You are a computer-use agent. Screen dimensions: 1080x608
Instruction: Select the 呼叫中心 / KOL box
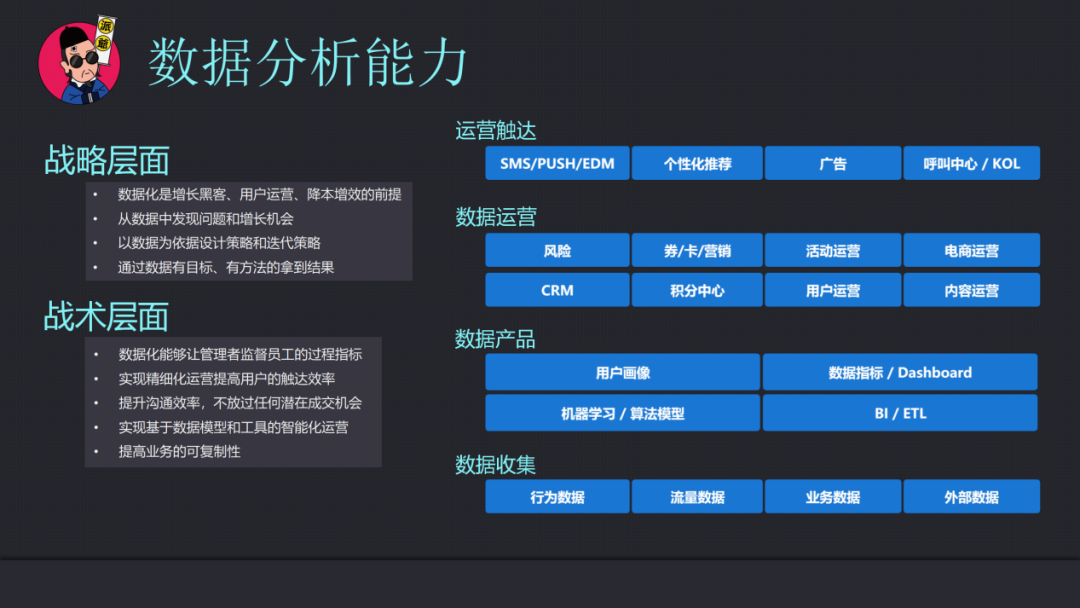point(971,163)
